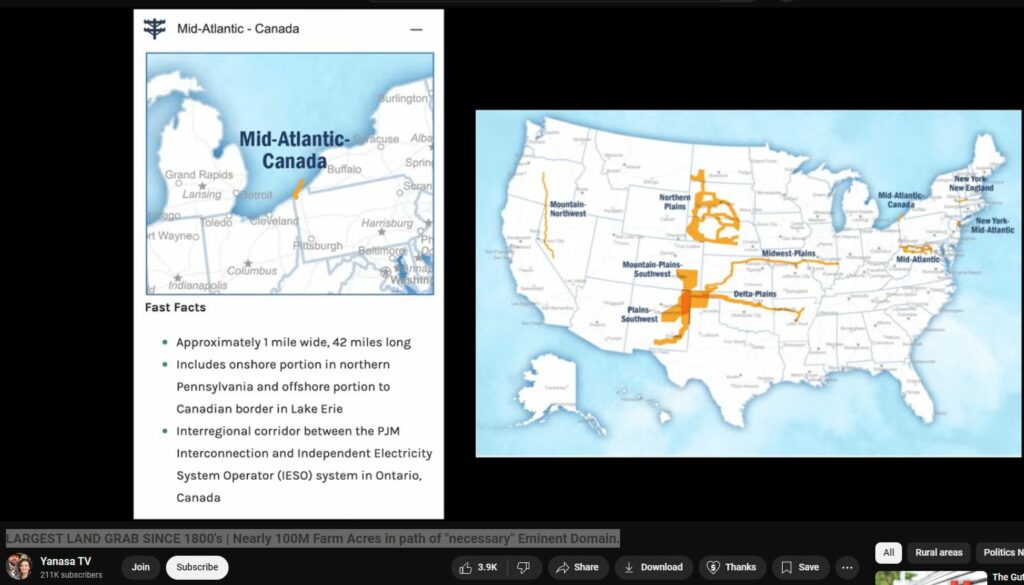This screenshot has width=1024, height=585.
Task: Save video to a playlist
Action: click(801, 567)
